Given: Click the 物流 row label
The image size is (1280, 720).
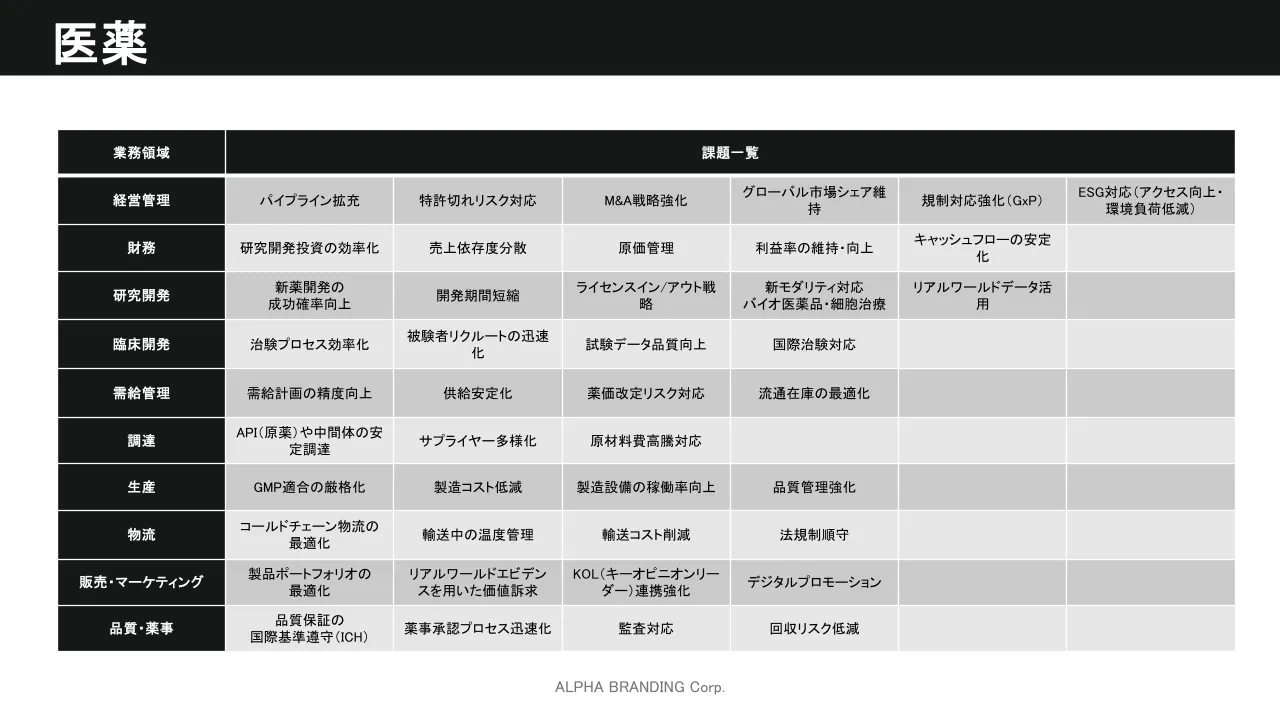Looking at the screenshot, I should (x=141, y=534).
